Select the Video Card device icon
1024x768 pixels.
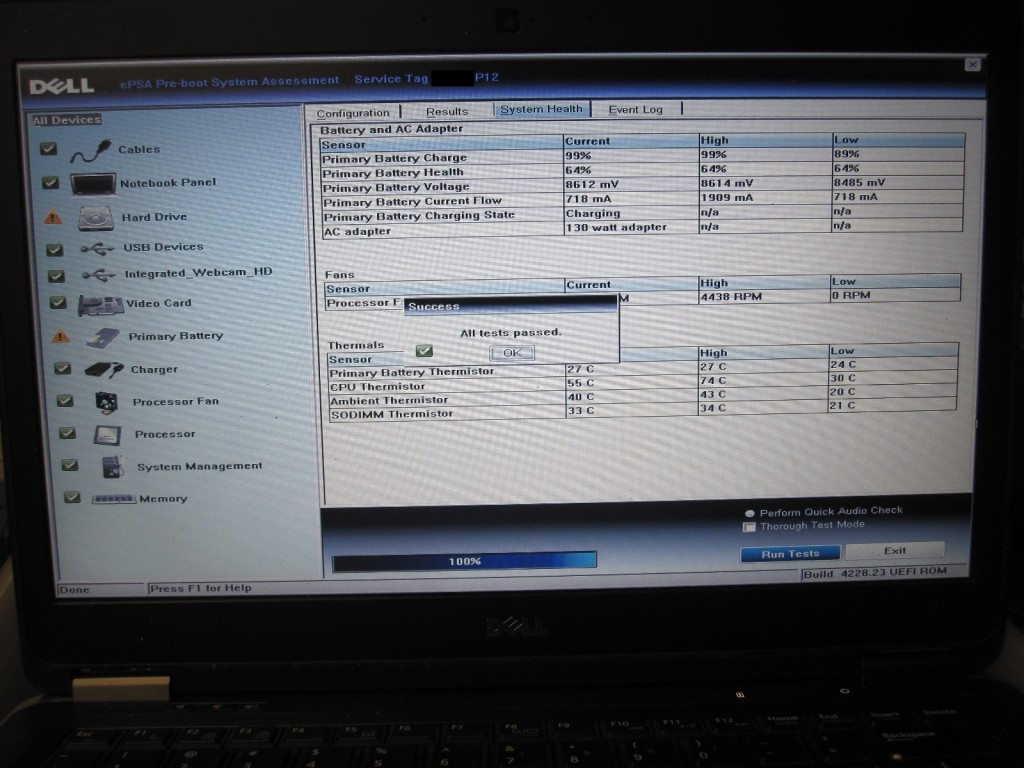coord(101,305)
